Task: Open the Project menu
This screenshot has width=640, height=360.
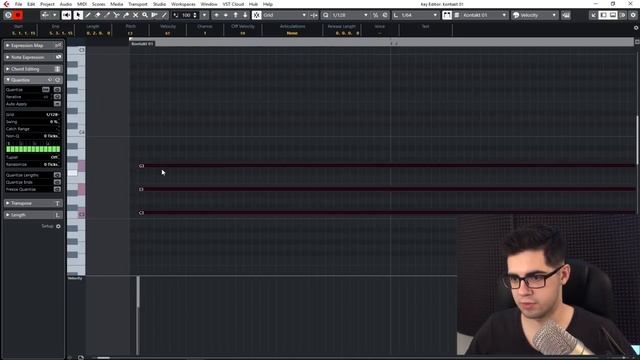Action: point(47,4)
